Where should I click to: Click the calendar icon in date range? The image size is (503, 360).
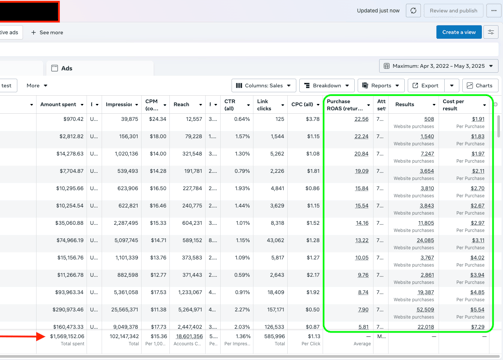(386, 66)
